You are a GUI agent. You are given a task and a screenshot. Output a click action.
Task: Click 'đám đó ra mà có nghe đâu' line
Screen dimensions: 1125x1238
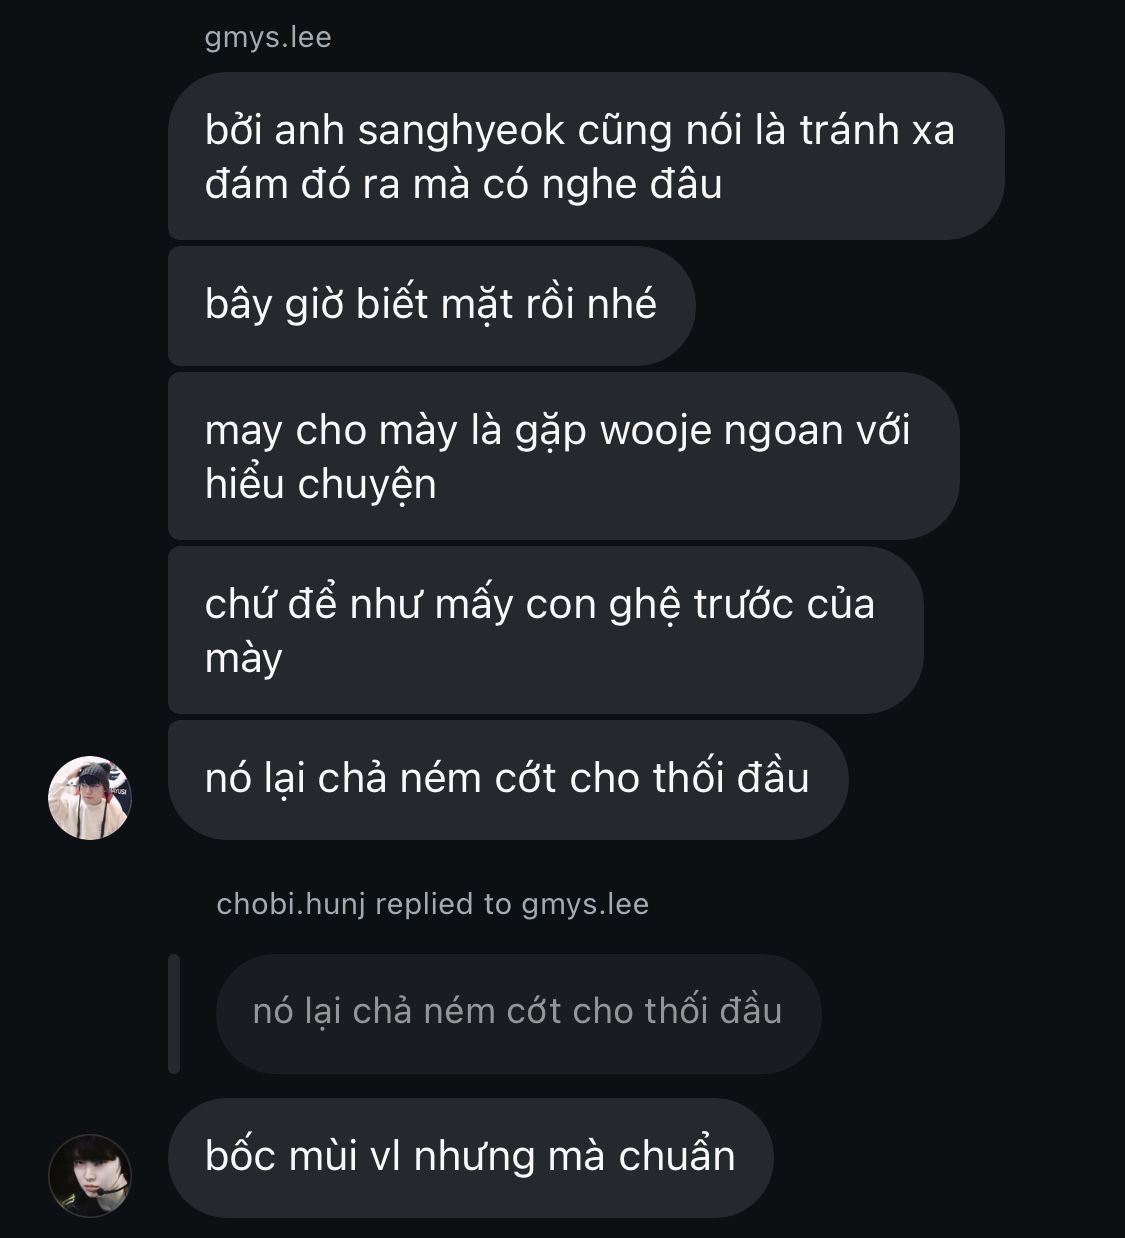(x=463, y=185)
